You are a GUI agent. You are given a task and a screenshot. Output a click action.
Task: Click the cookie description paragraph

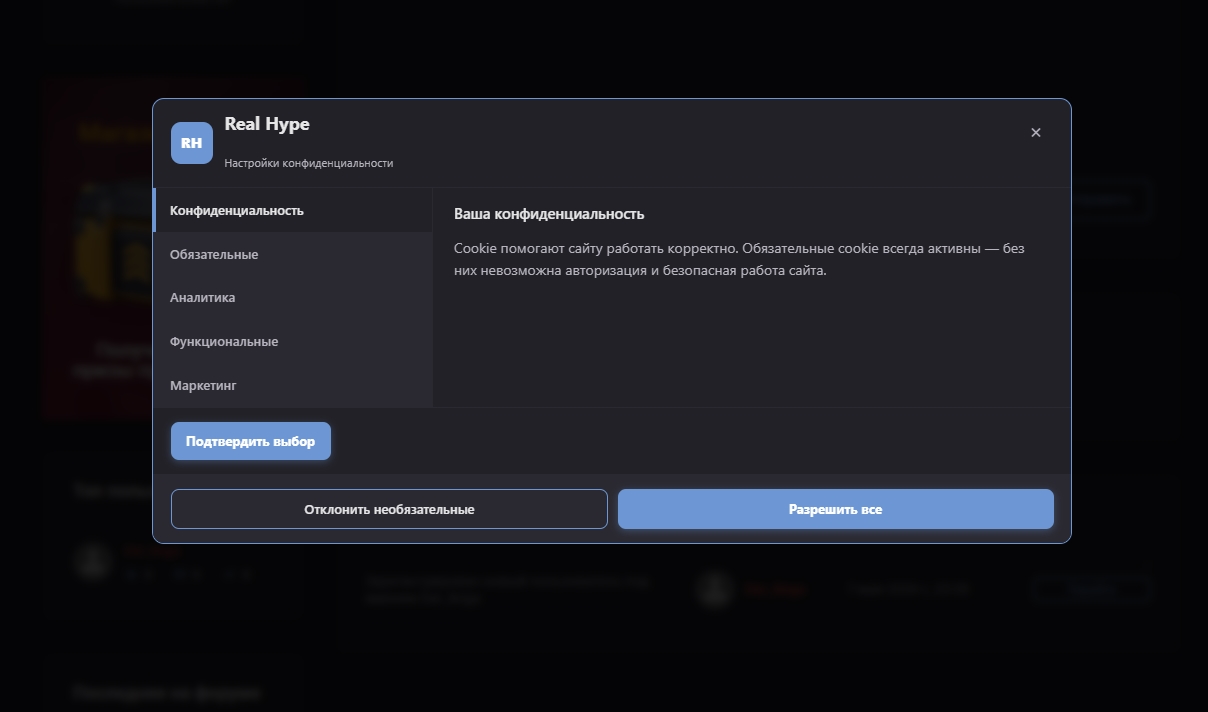pos(739,259)
